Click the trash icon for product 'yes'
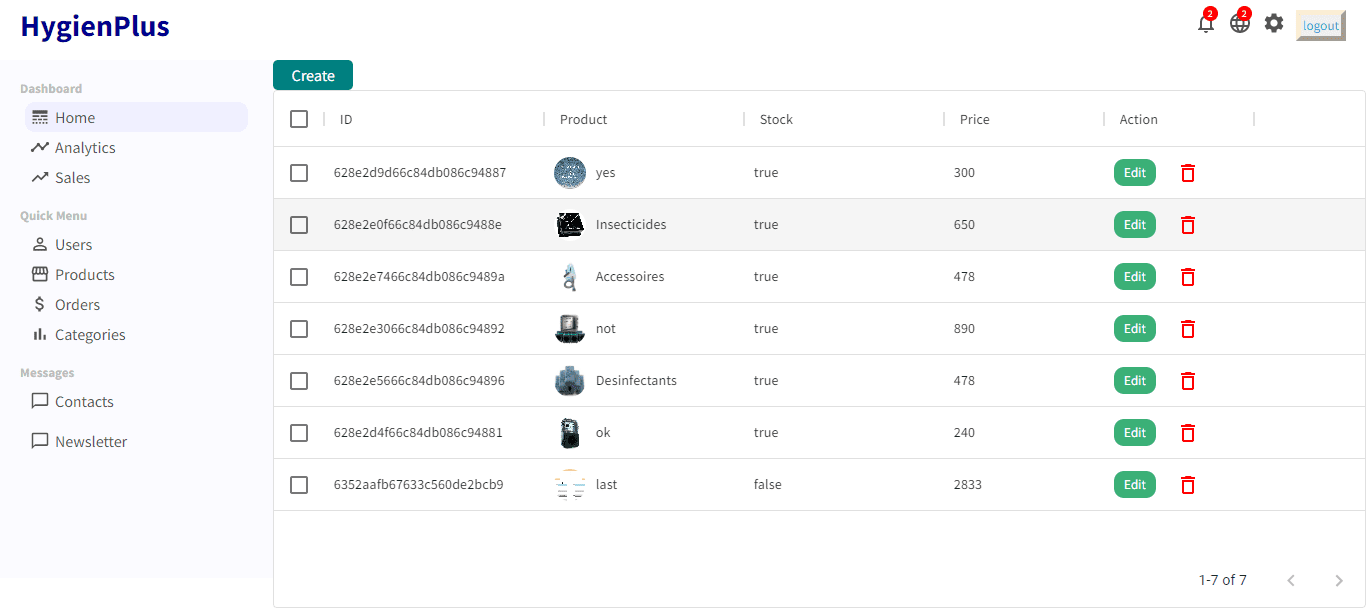The width and height of the screenshot is (1366, 608). pyautogui.click(x=1188, y=173)
